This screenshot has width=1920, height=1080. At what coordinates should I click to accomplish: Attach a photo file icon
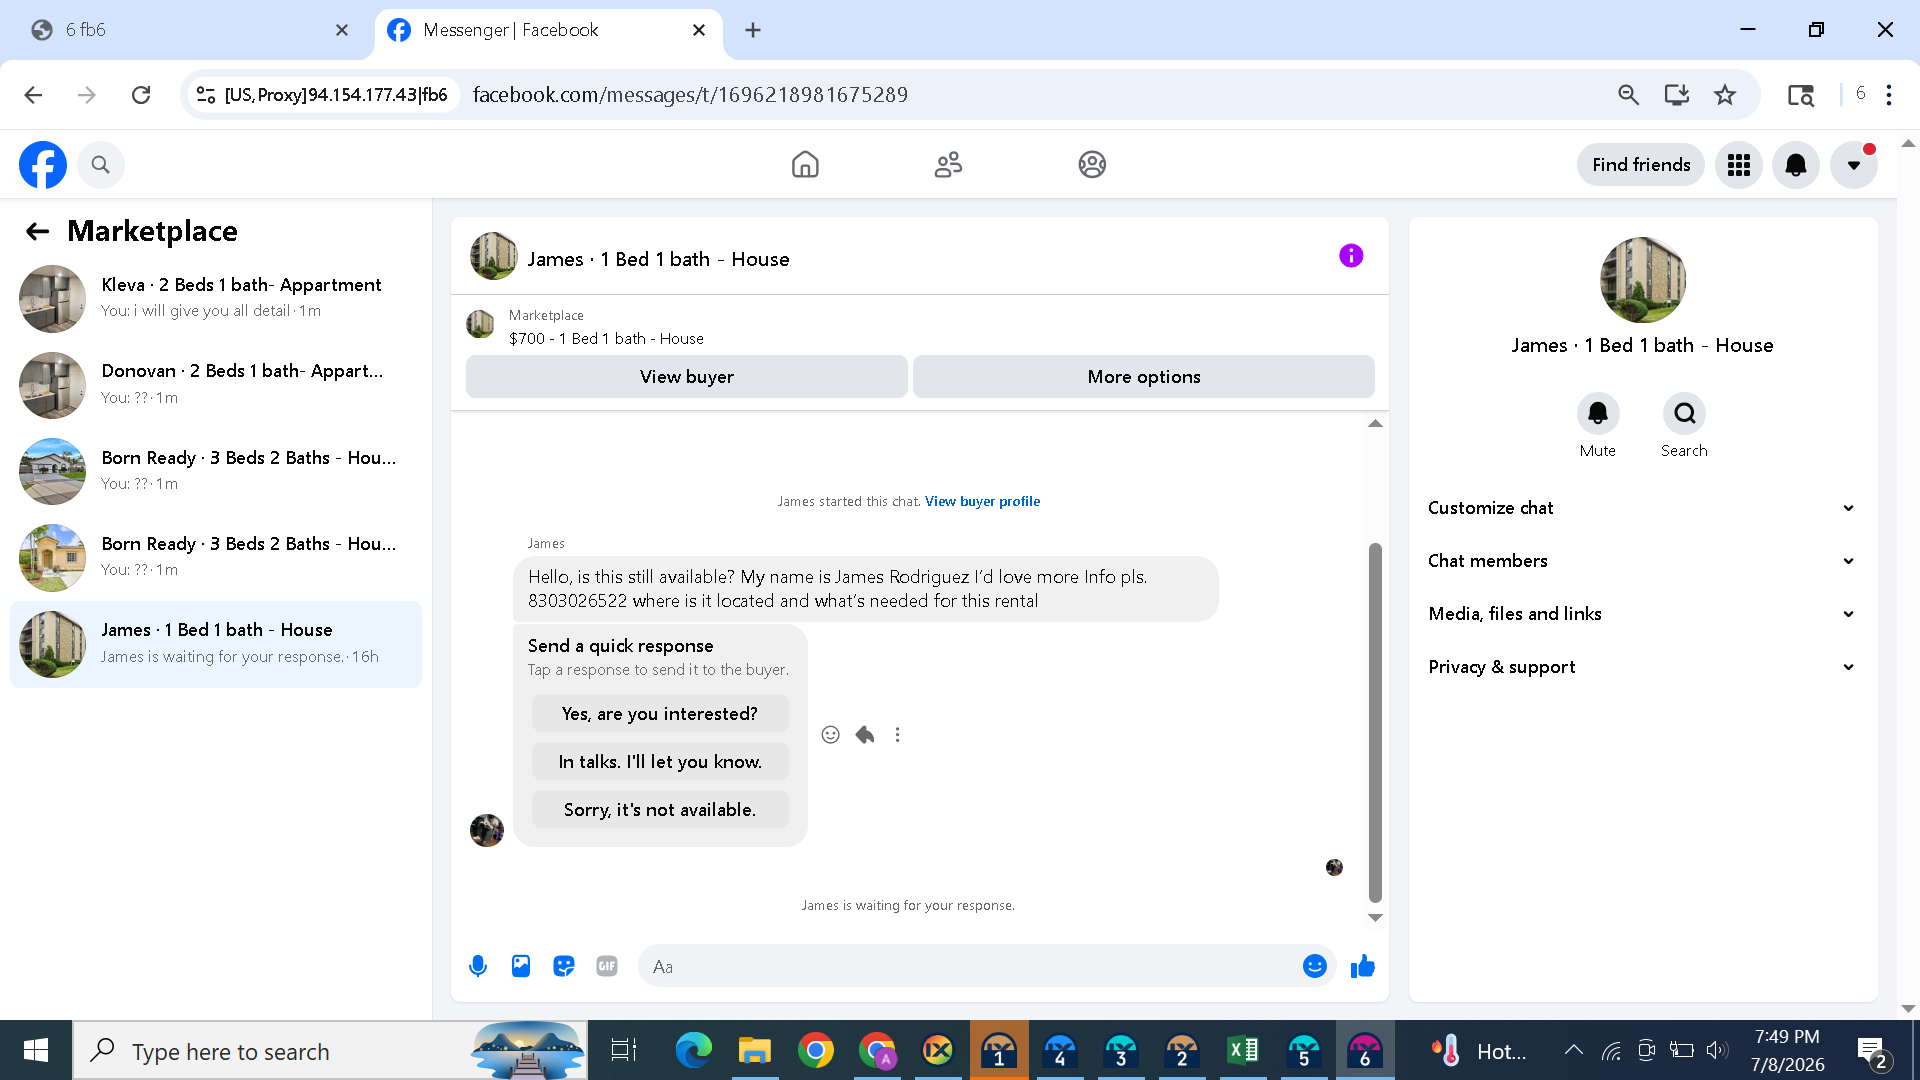tap(521, 966)
